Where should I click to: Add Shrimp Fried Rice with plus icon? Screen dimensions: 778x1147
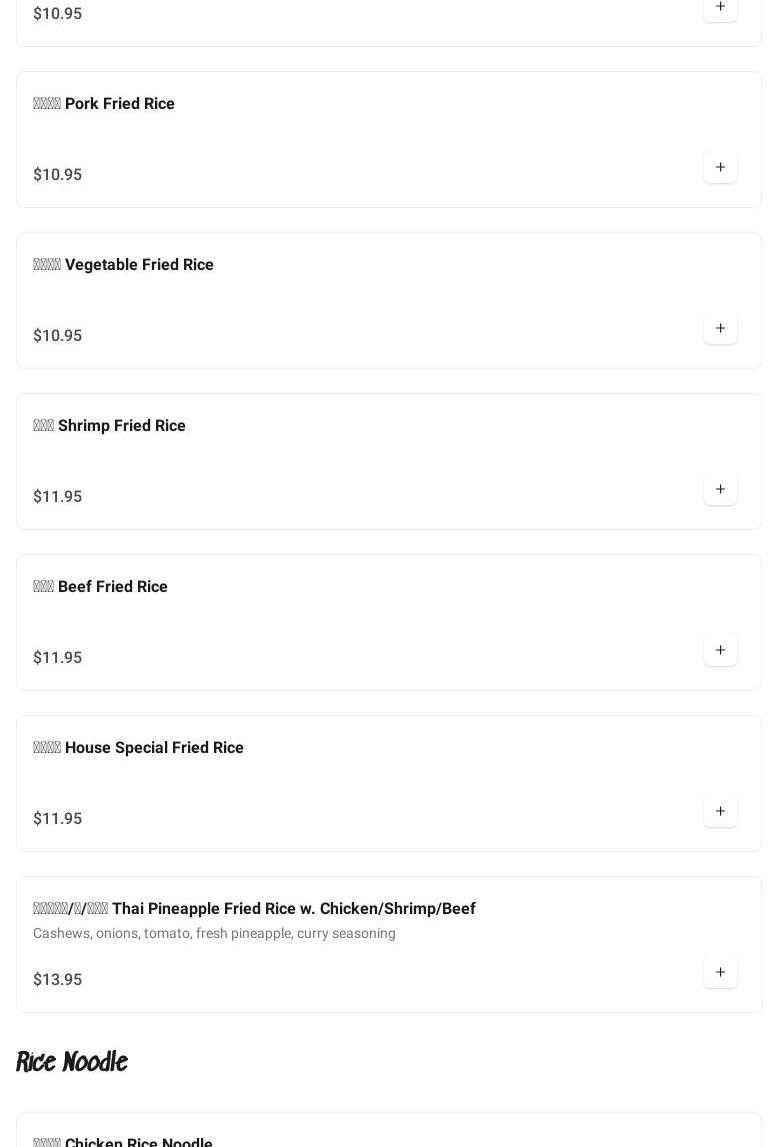coord(720,489)
